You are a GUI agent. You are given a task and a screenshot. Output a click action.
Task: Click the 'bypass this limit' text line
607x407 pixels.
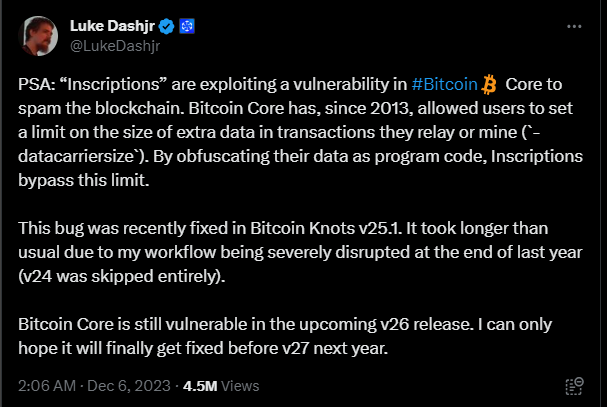[84, 180]
